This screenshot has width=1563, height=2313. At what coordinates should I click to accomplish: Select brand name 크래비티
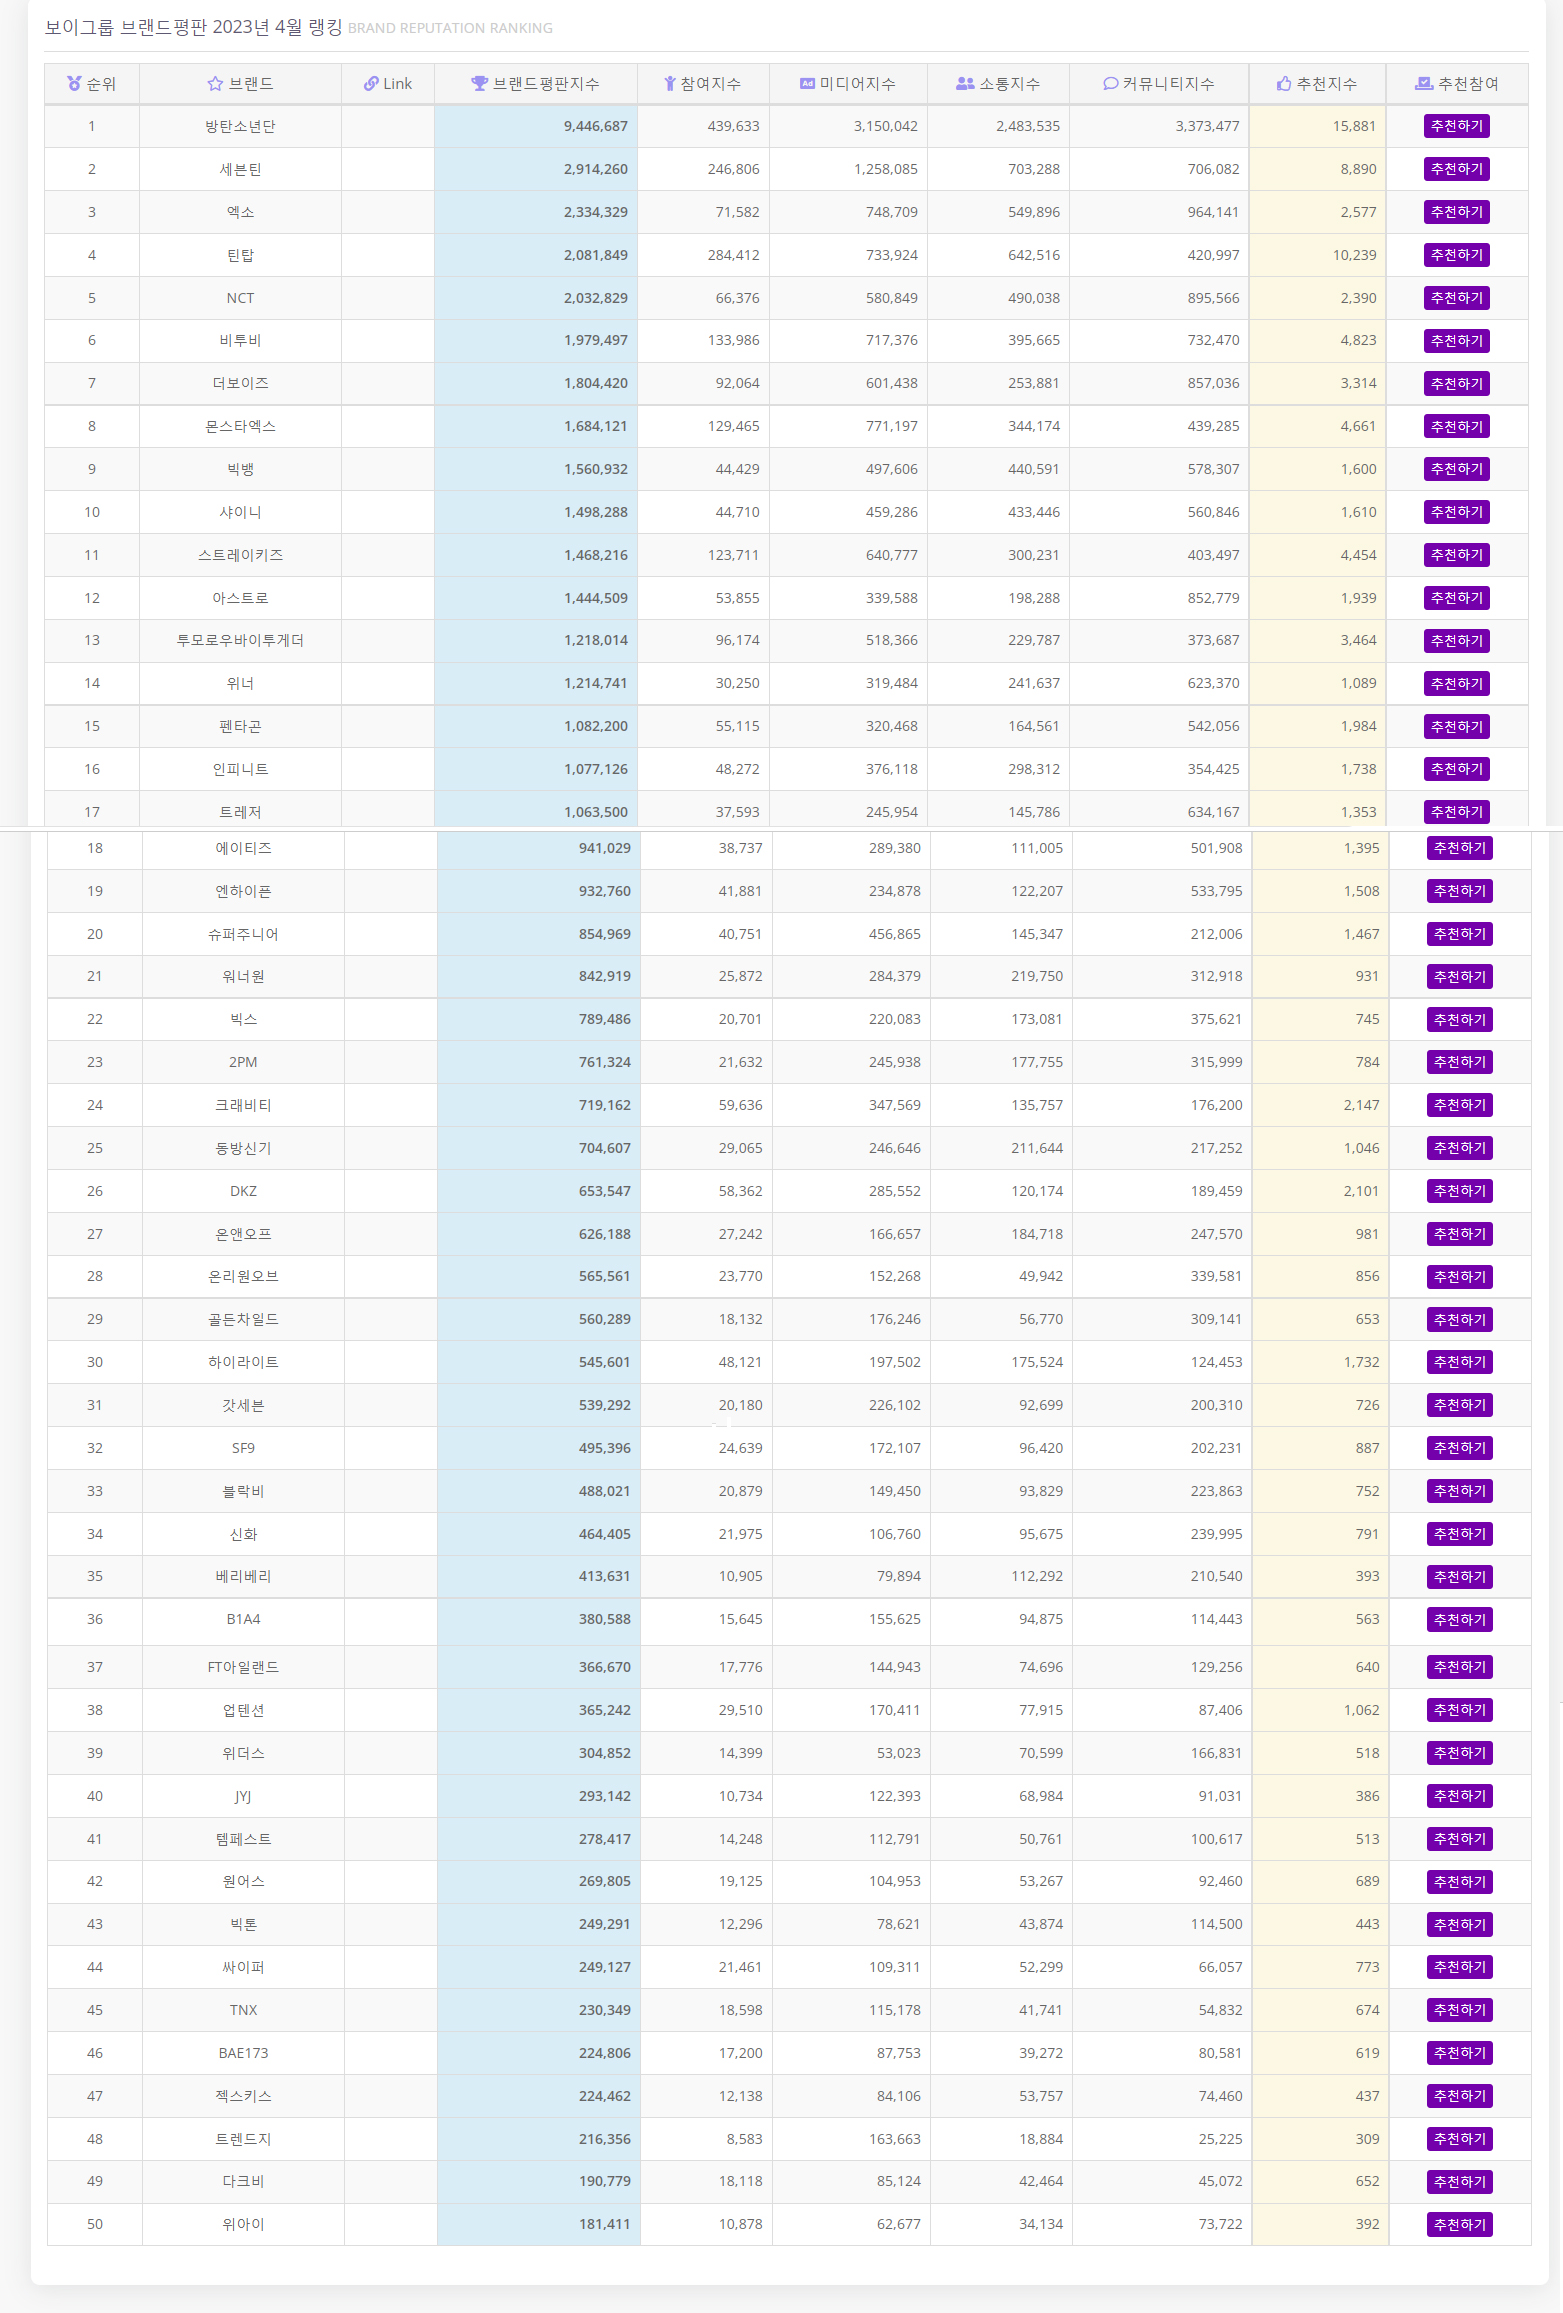coord(243,1105)
